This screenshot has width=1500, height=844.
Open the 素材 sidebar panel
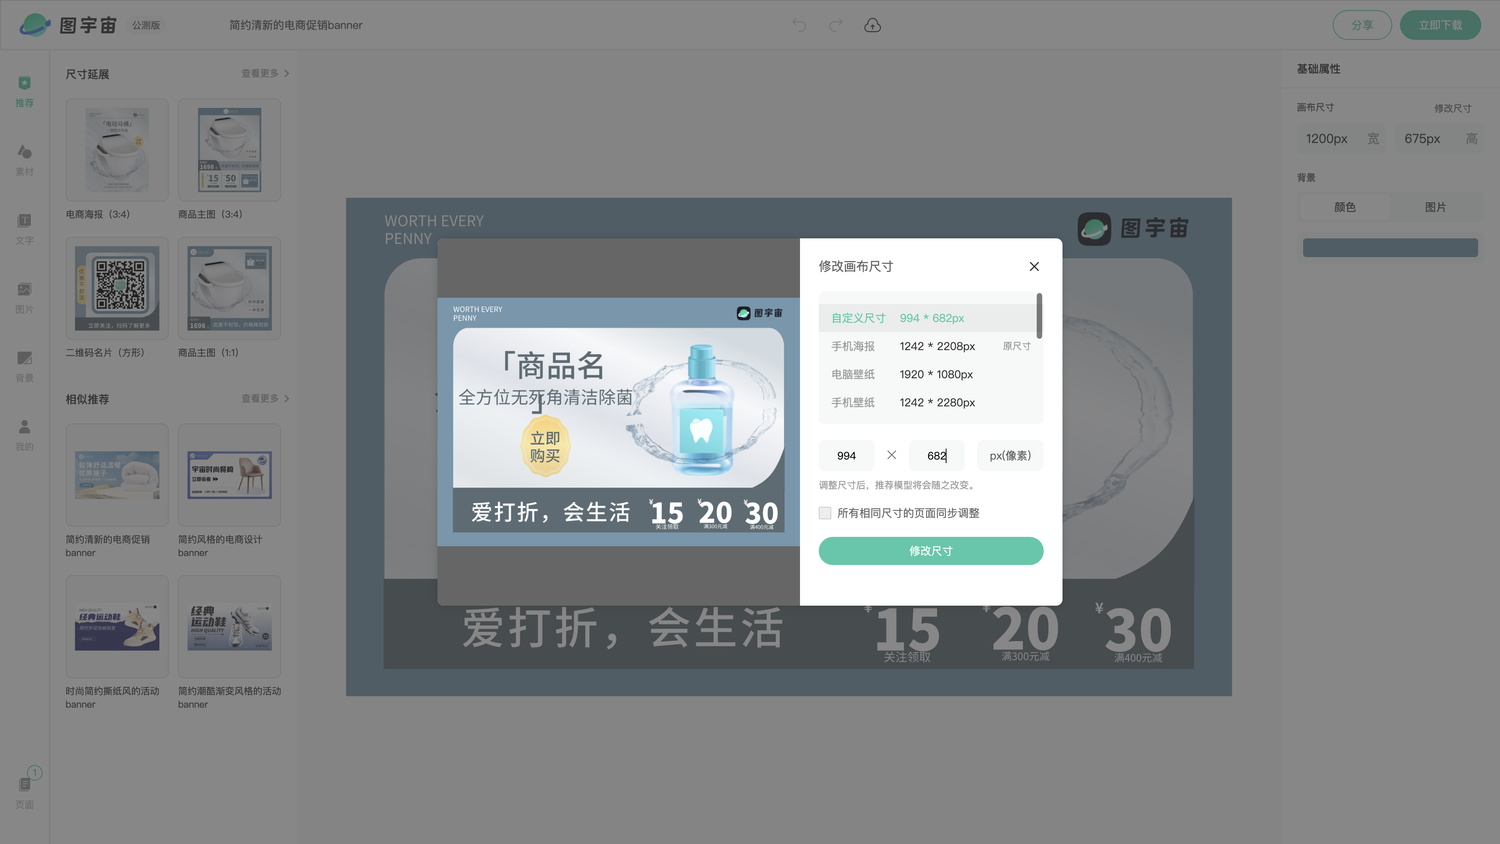point(24,160)
